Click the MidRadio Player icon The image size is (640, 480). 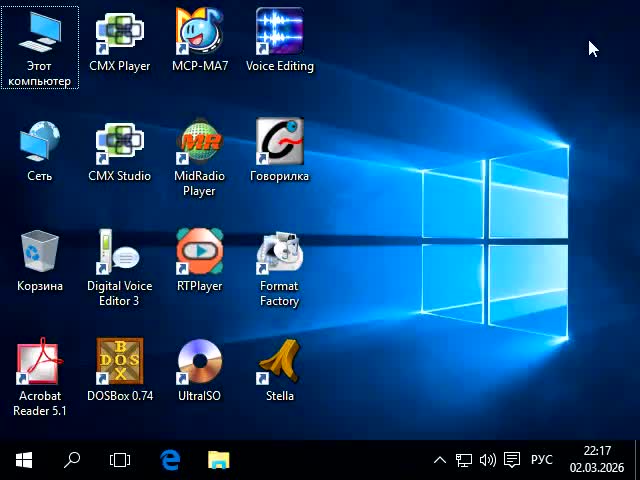click(200, 143)
